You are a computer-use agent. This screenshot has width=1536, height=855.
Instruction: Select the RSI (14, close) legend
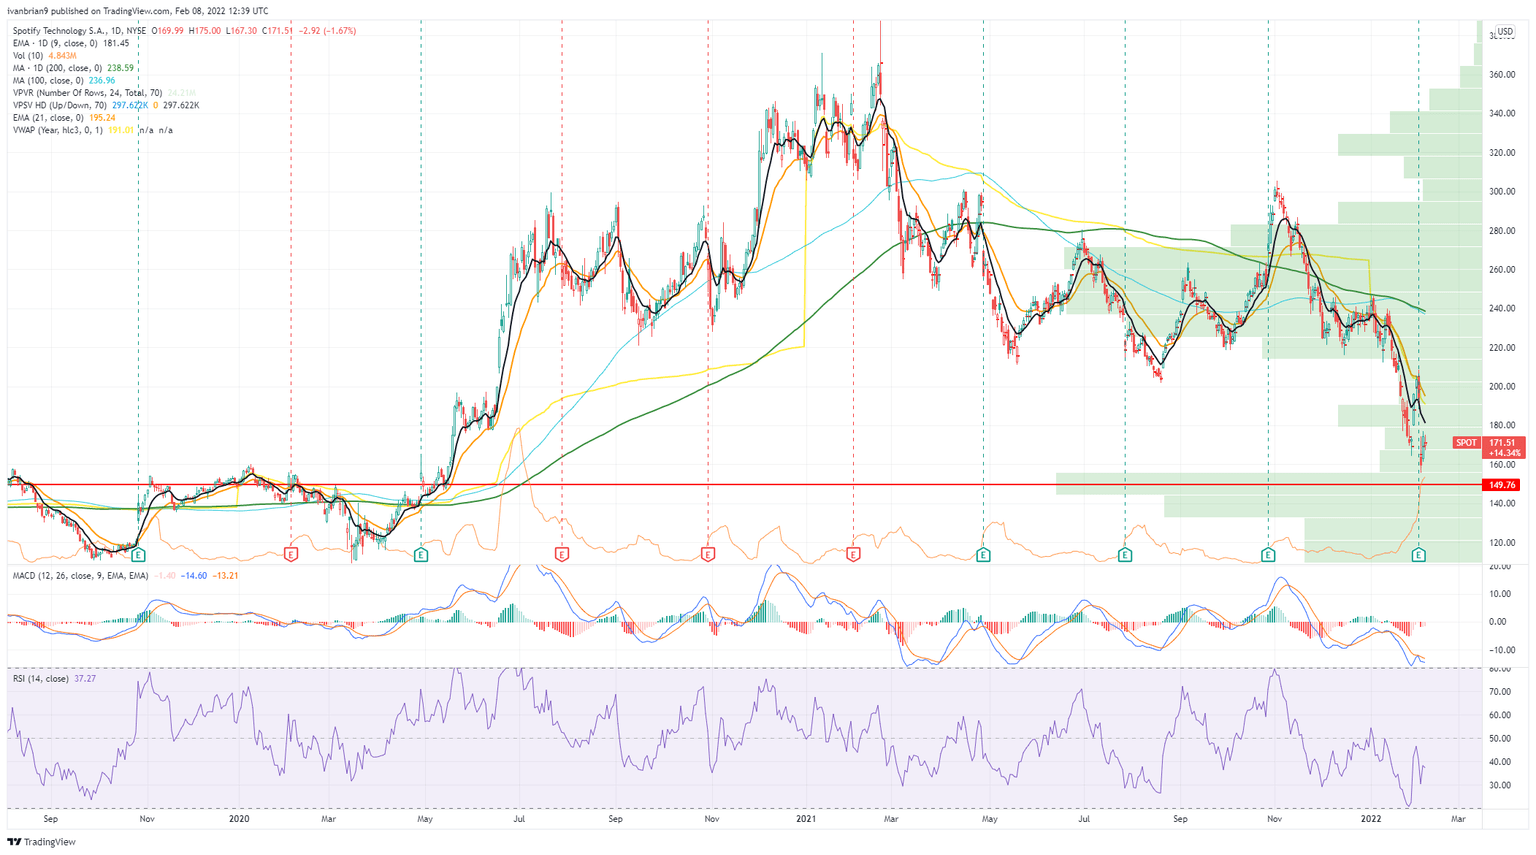[41, 679]
